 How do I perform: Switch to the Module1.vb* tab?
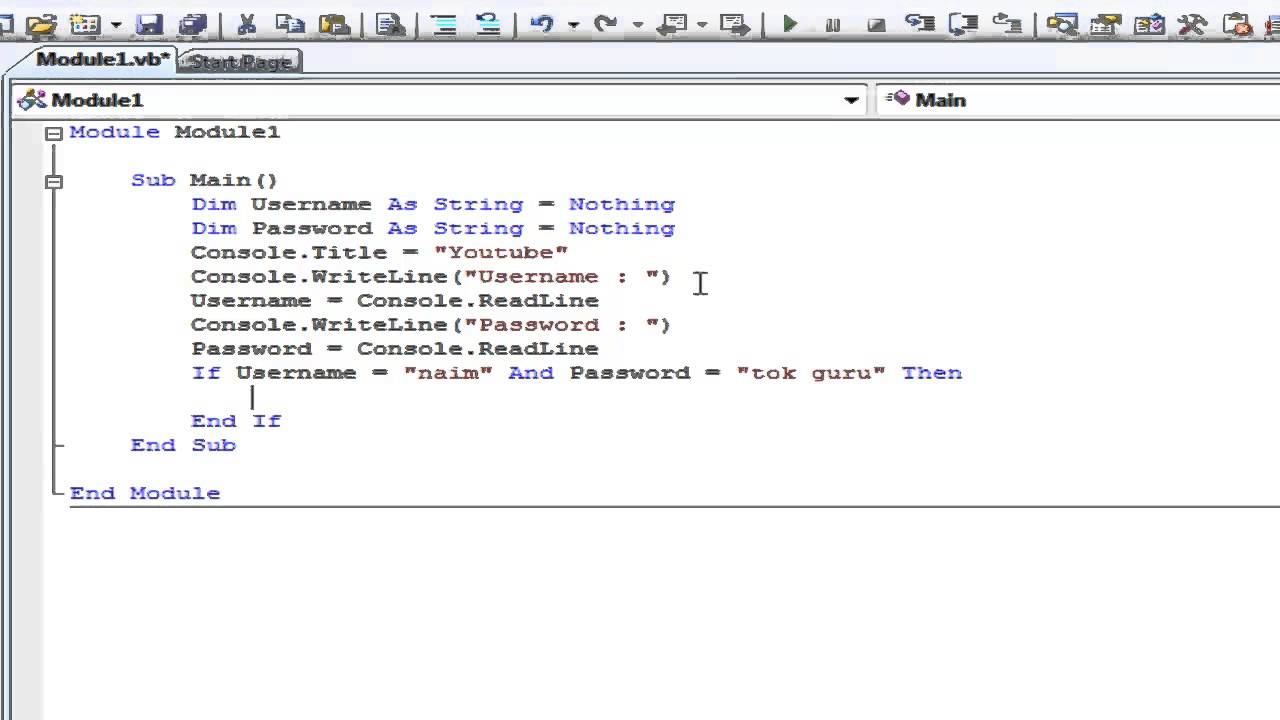coord(103,60)
